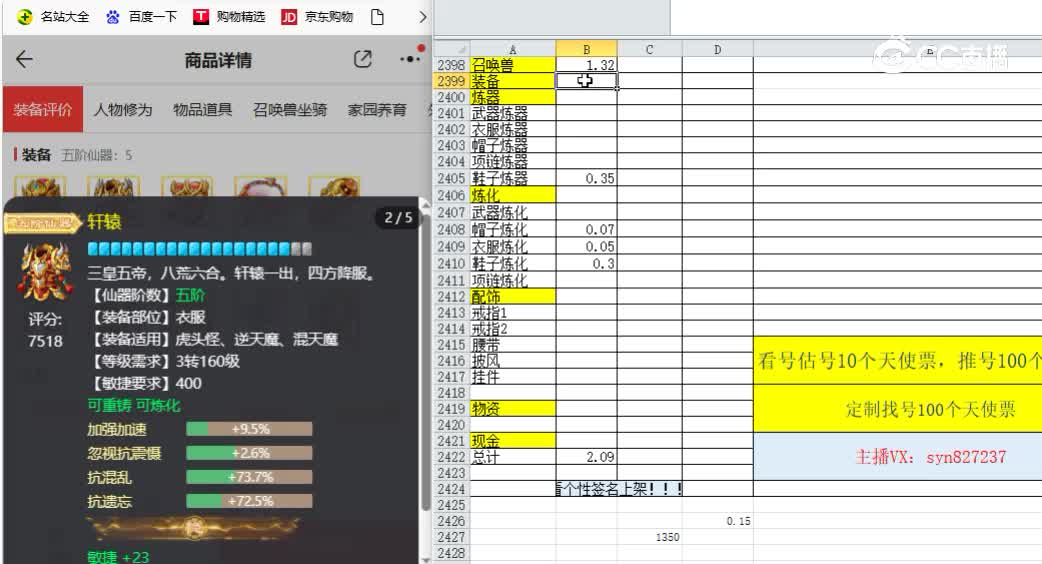Select column A header in spreadsheet
Viewport: 1042px width, 564px height.
pyautogui.click(x=512, y=49)
